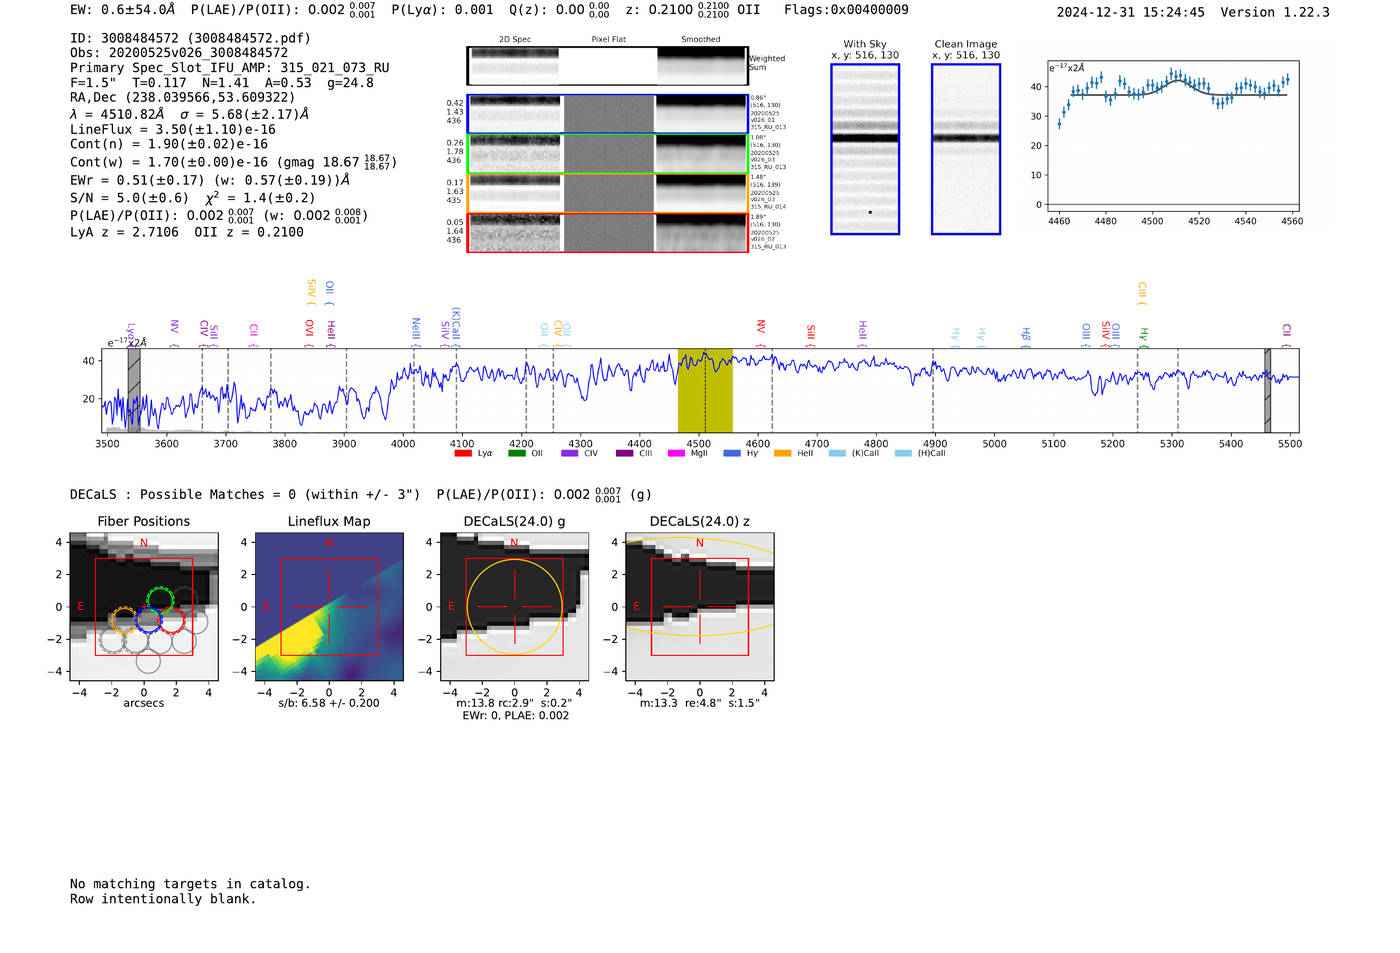Open the red-bordered 2D fiber spectrum row
Image resolution: width=1400 pixels, height=953 pixels.
pyautogui.click(x=607, y=233)
